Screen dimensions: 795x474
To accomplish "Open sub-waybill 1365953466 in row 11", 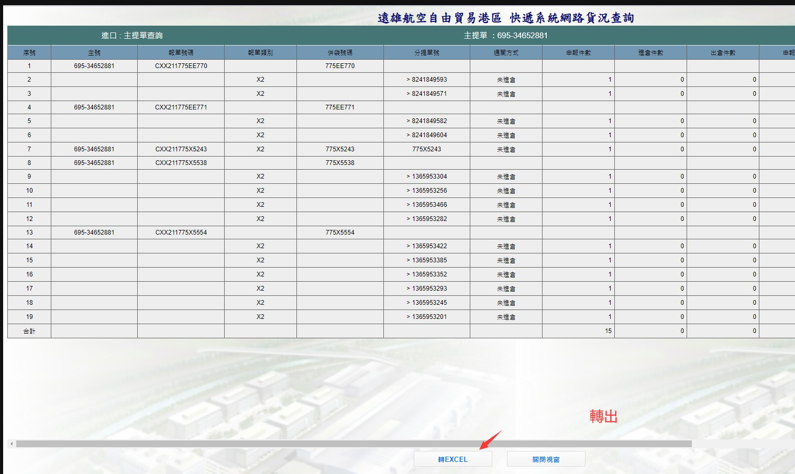I will point(428,204).
